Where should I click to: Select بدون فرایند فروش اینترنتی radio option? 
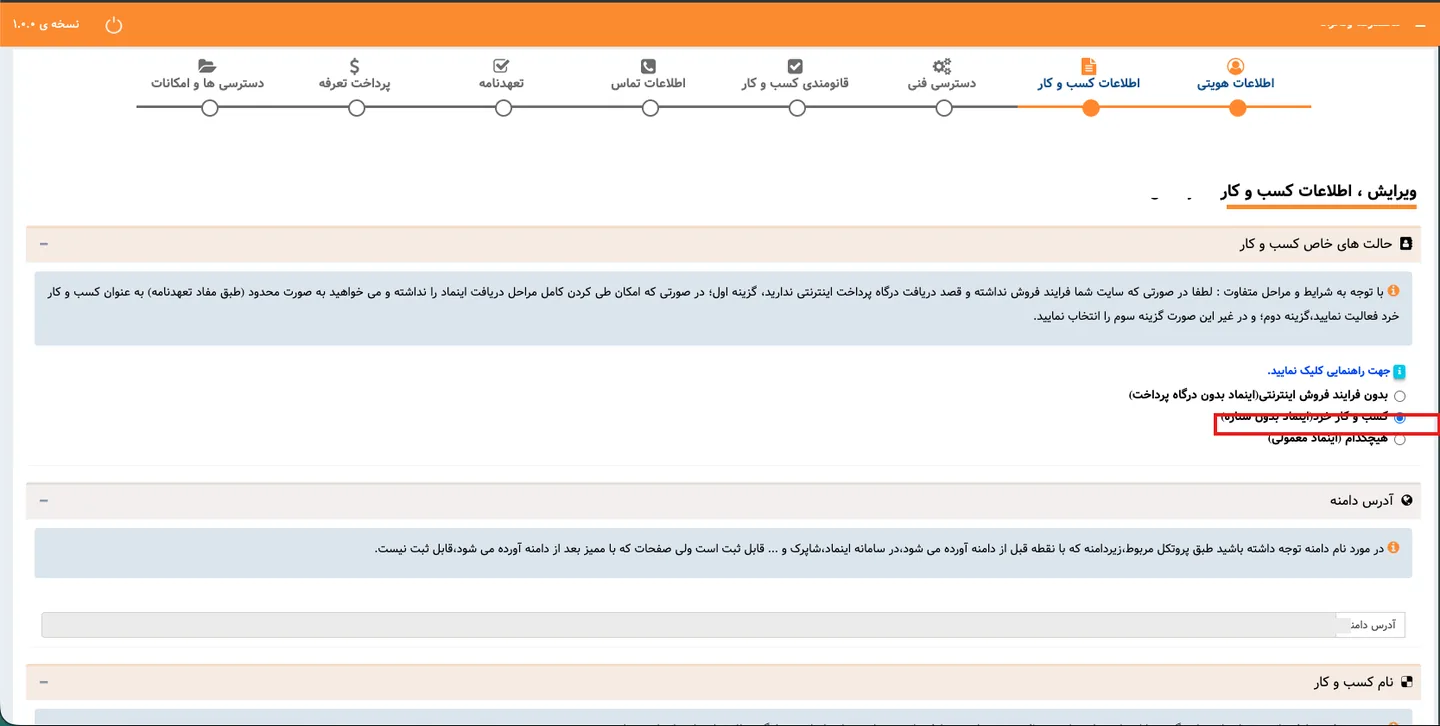(1400, 396)
